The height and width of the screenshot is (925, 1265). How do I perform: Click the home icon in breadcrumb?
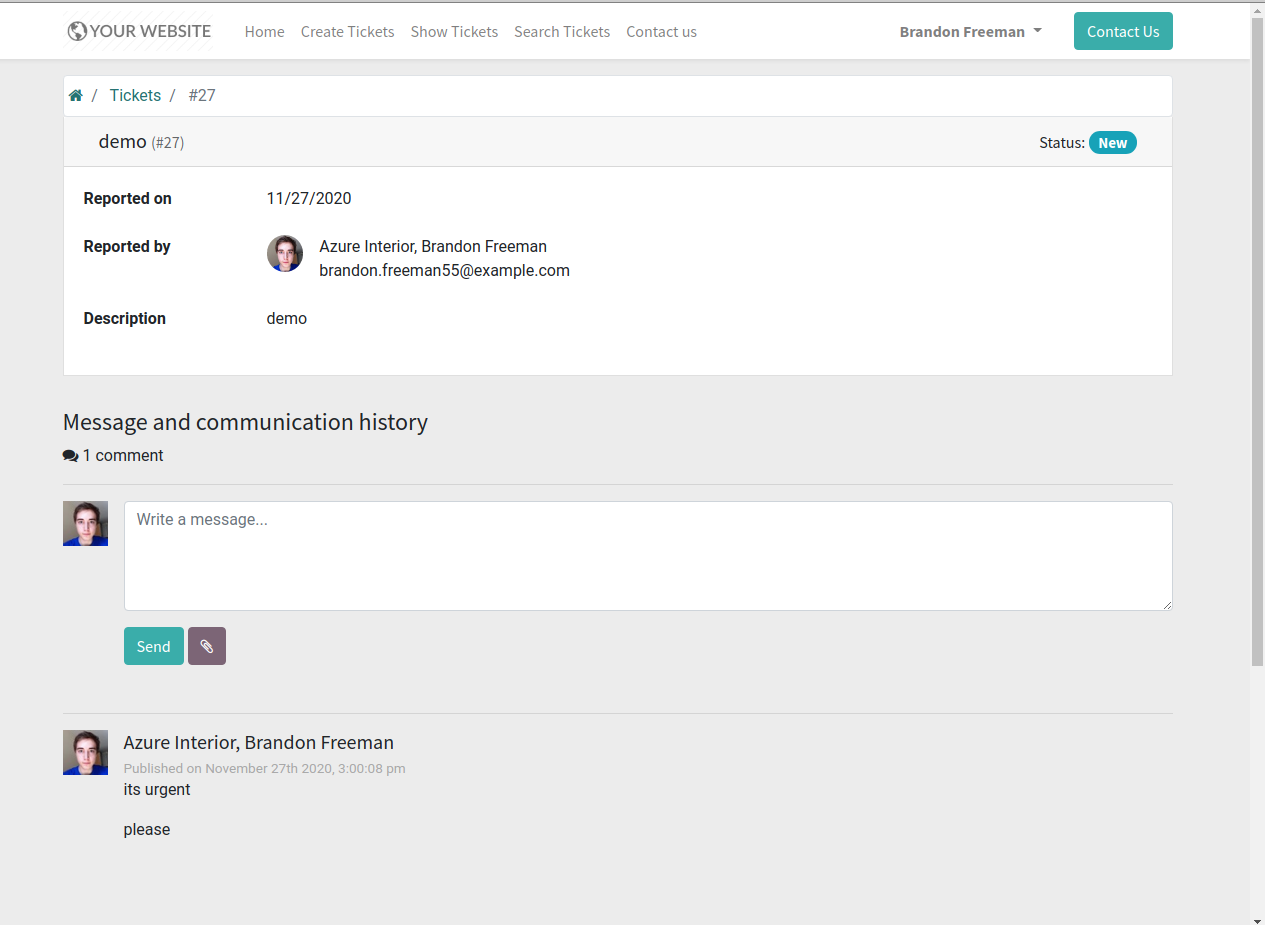tap(75, 96)
